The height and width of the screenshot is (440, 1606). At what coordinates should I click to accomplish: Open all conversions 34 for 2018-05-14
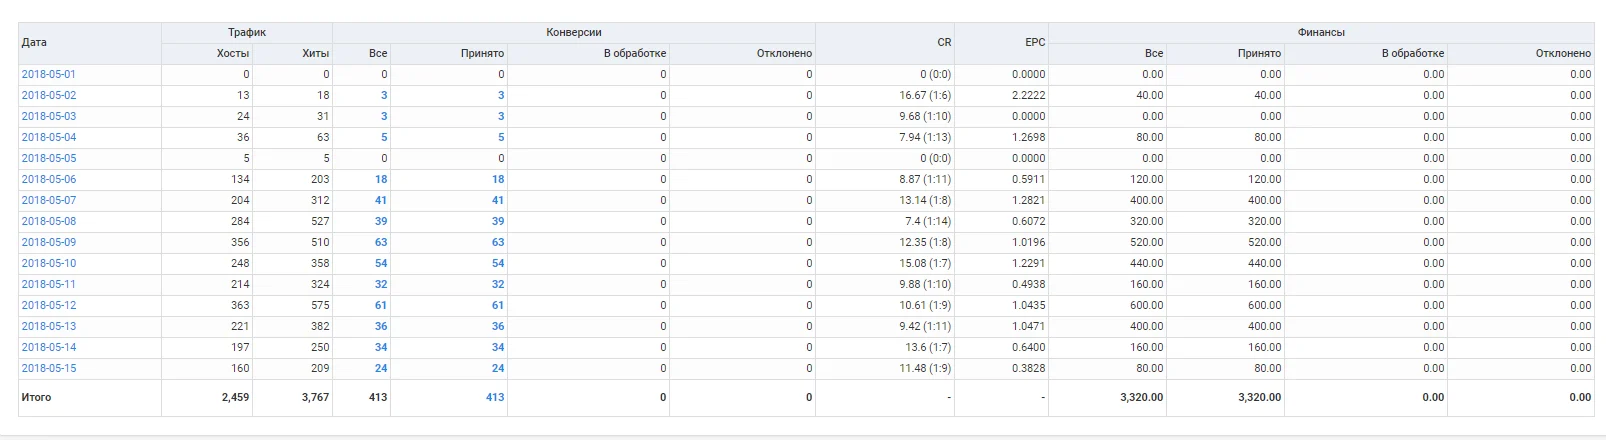tap(381, 347)
